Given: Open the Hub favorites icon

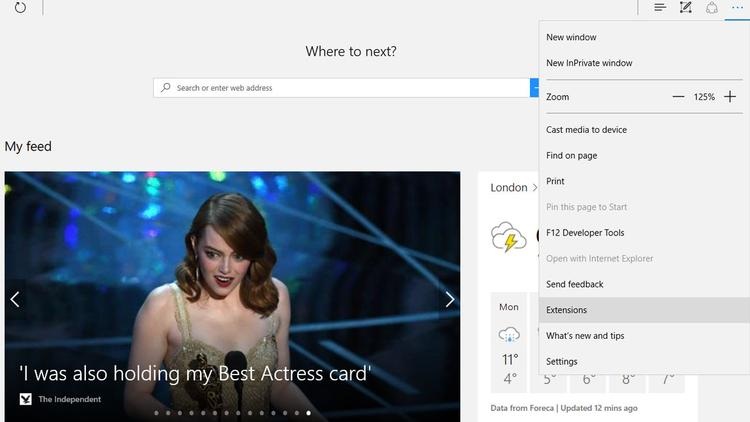Looking at the screenshot, I should (660, 8).
